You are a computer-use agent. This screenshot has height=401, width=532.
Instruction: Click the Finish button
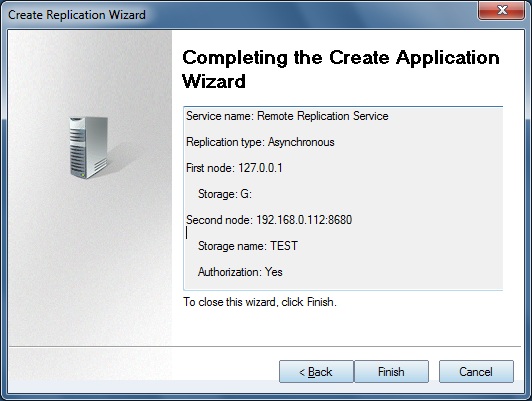pos(391,371)
